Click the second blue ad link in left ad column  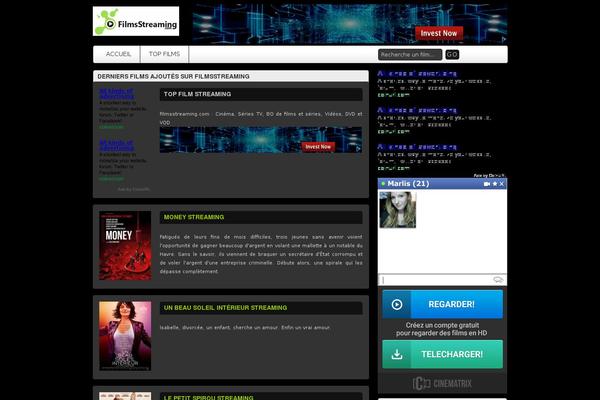click(116, 145)
